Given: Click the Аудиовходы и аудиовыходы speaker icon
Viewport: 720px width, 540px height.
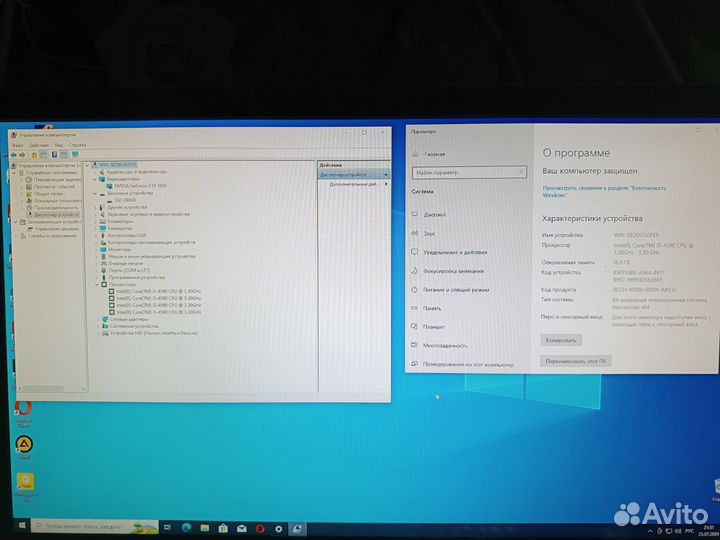Looking at the screenshot, I should [102, 172].
